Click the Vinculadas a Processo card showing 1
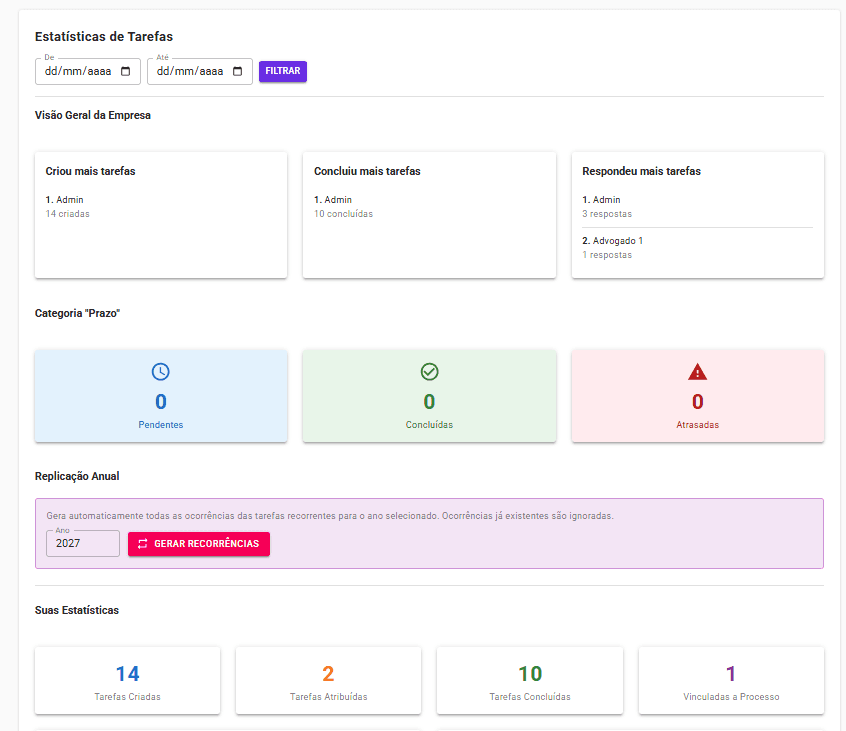846x731 pixels. tap(731, 680)
